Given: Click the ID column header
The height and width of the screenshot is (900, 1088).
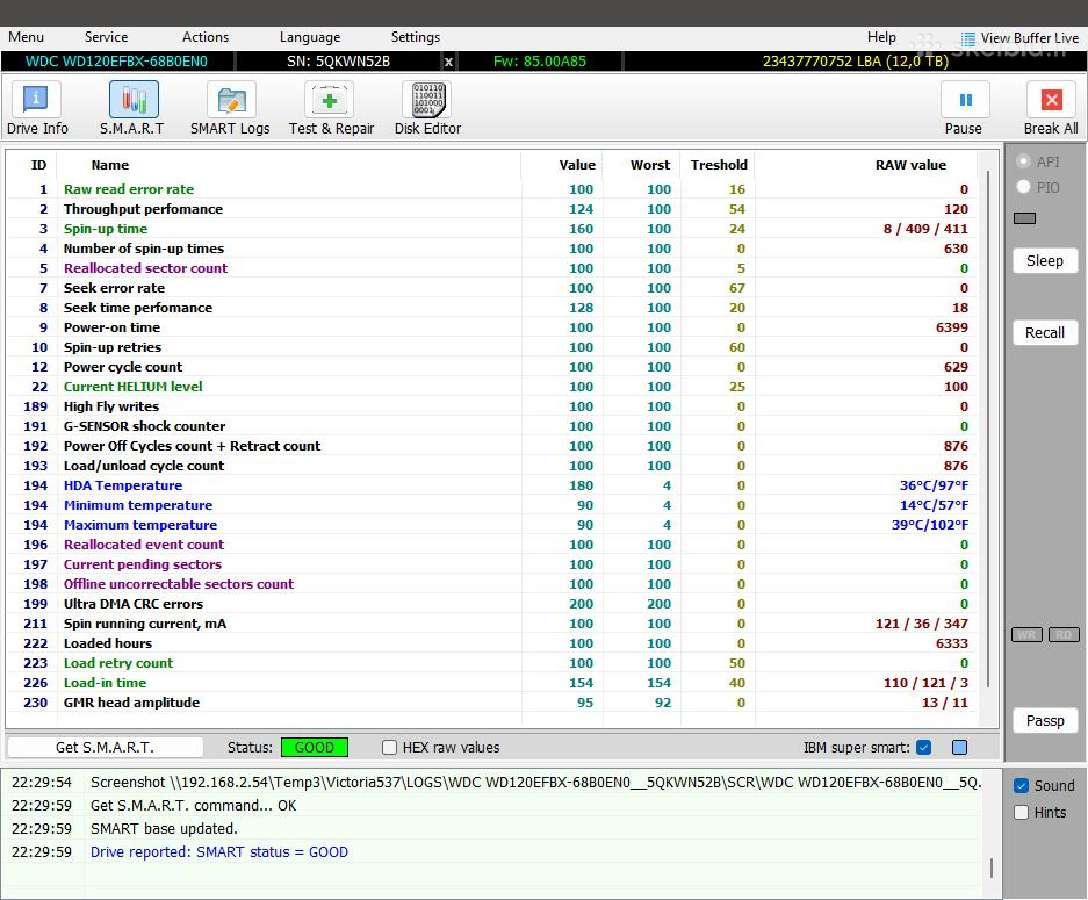Looking at the screenshot, I should pyautogui.click(x=38, y=165).
